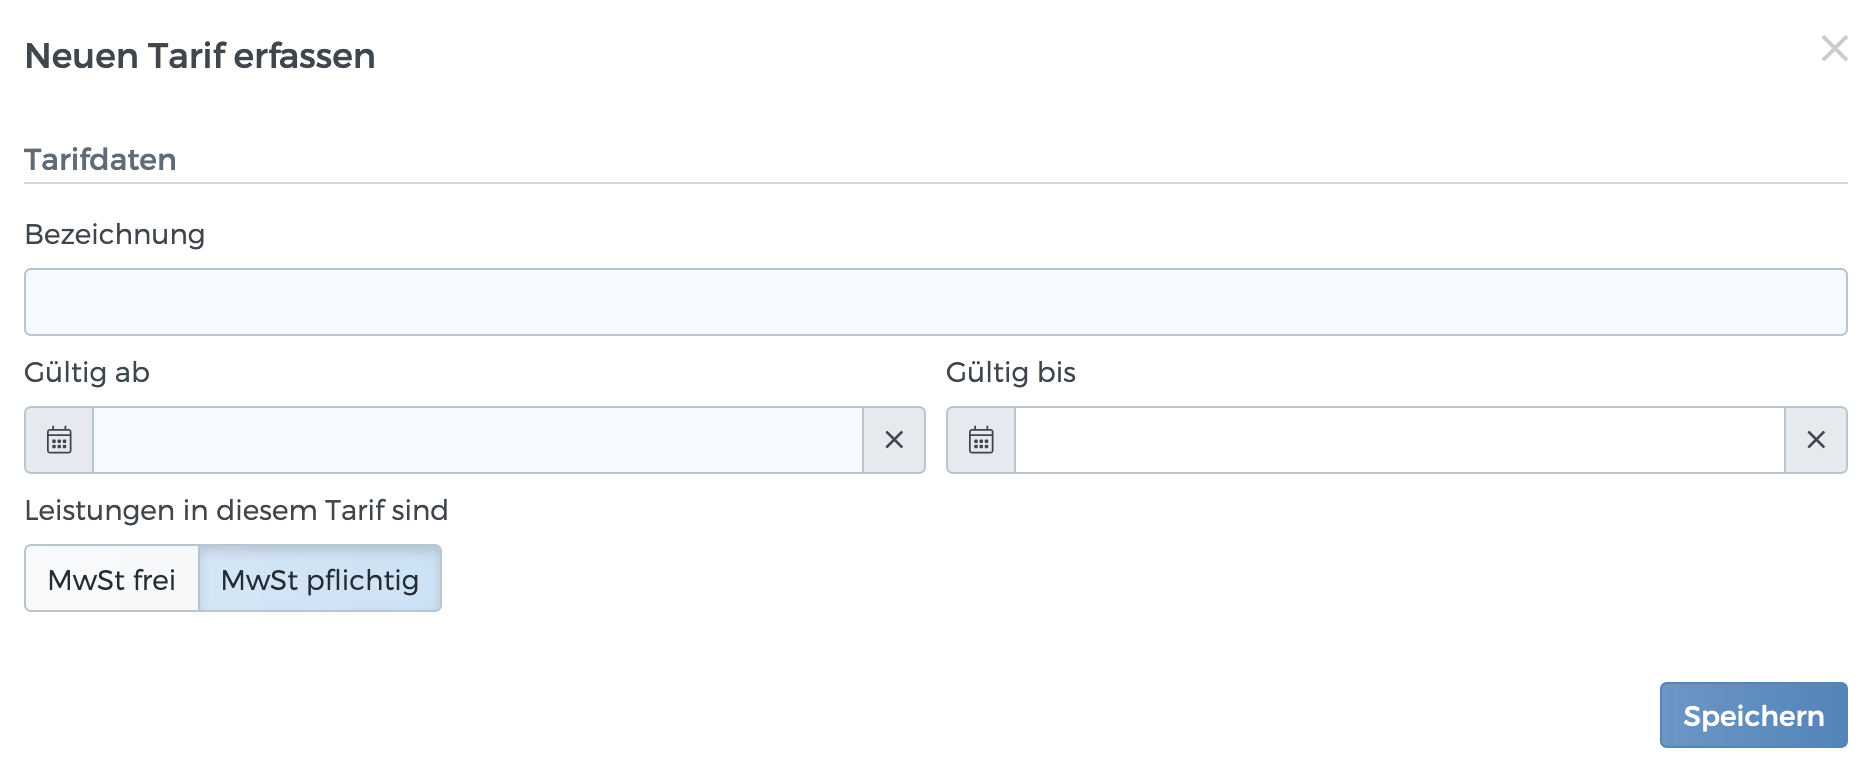
Task: Click the Leistungen in diesem Tarif sind label
Action: point(236,510)
